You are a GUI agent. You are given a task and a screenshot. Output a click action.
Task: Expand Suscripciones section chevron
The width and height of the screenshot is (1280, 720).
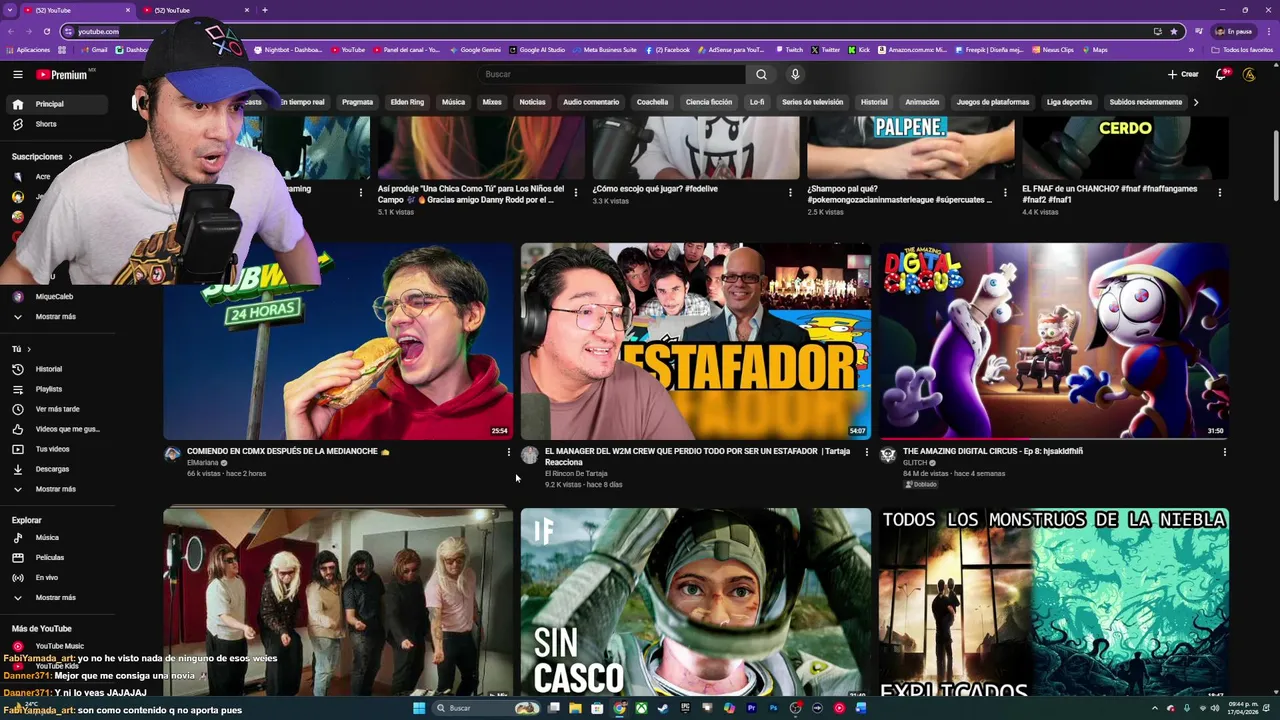pyautogui.click(x=70, y=157)
